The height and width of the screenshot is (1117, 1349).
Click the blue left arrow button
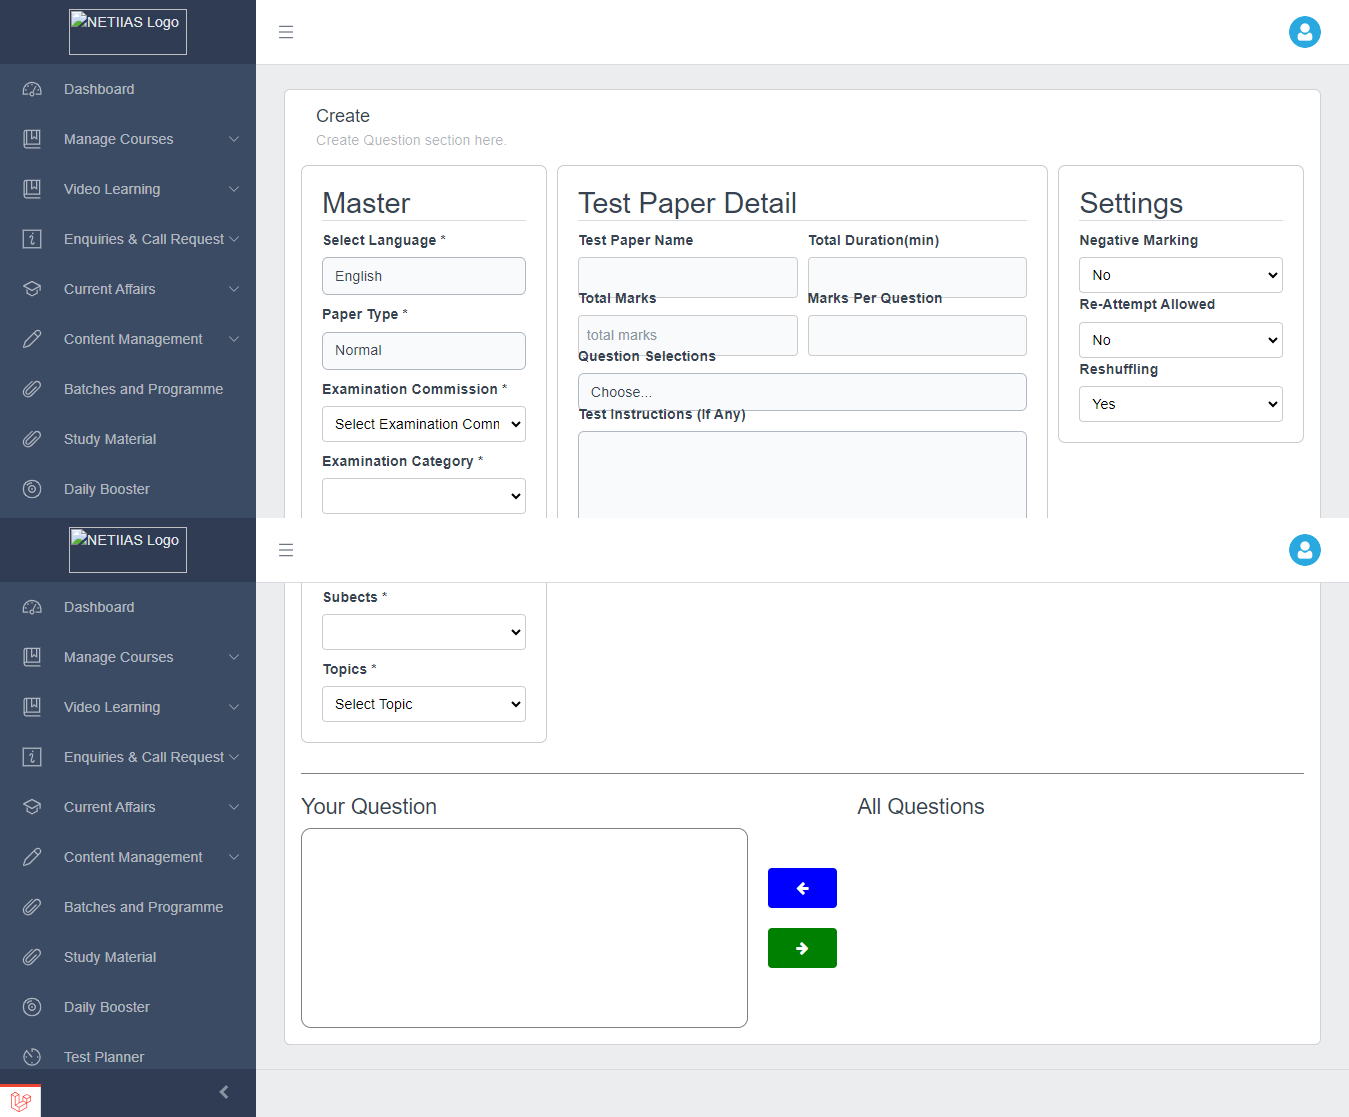(x=802, y=888)
